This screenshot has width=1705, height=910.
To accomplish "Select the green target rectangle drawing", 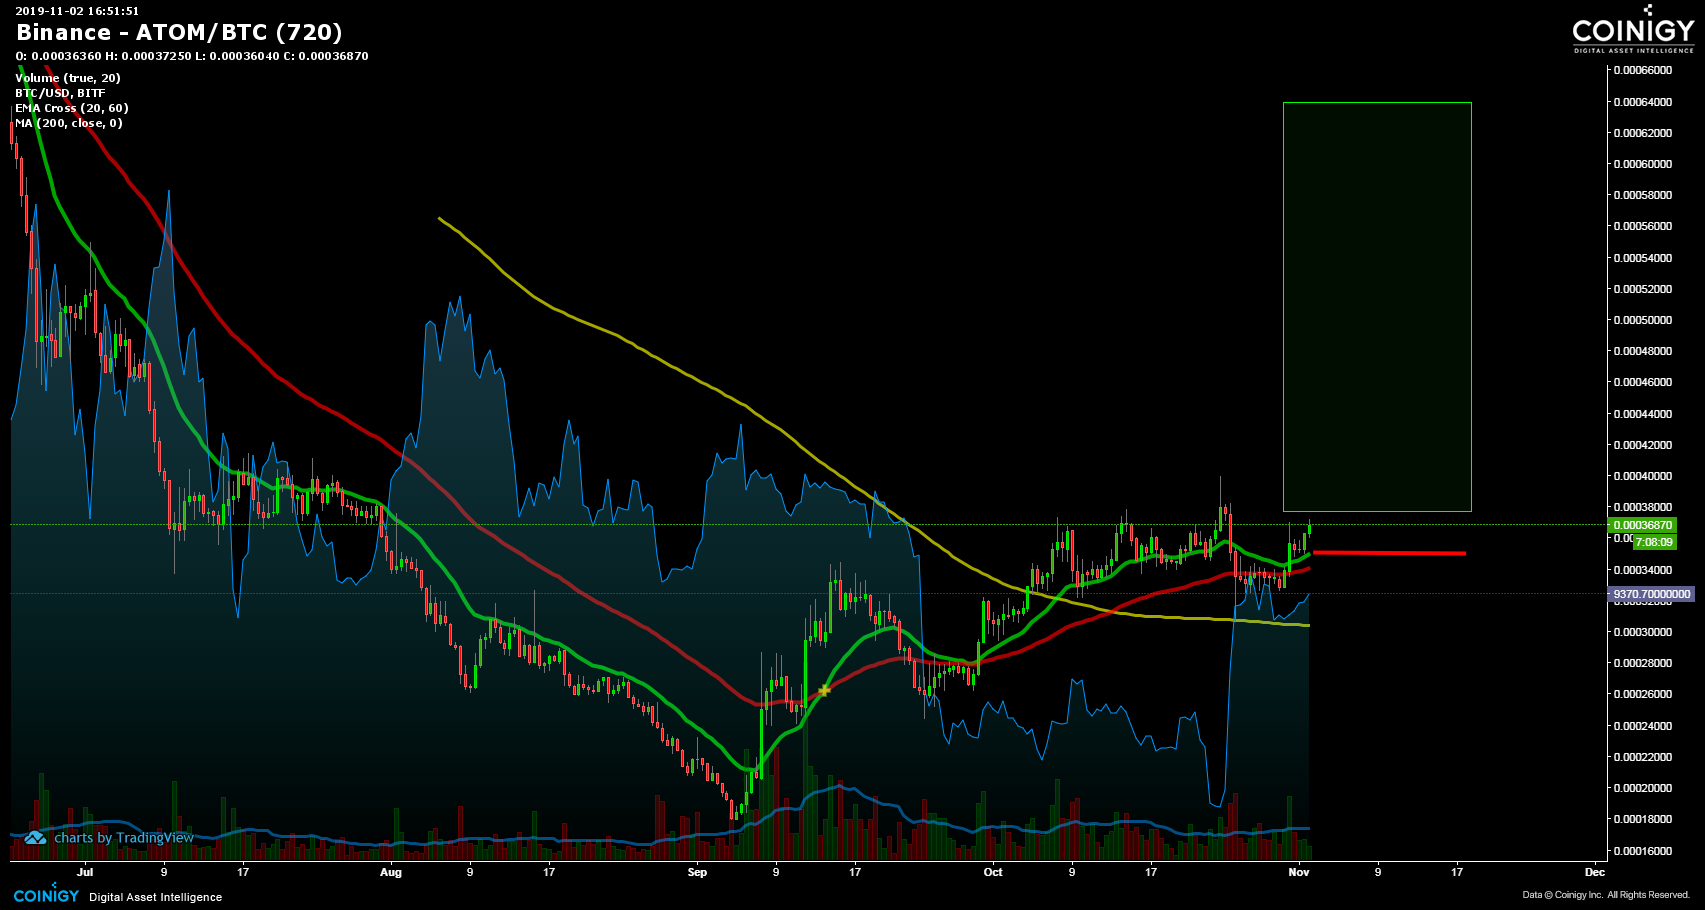I will point(1377,306).
